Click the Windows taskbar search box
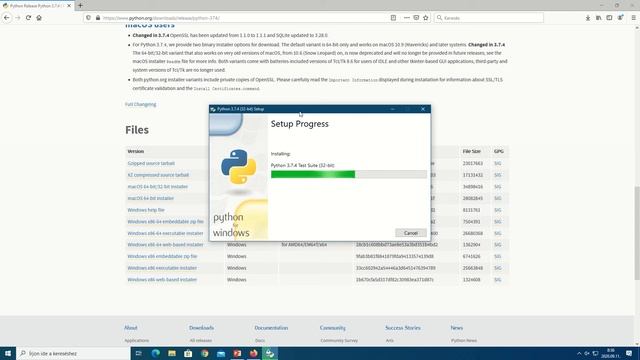Screen dimensions: 640x360 click(73, 353)
